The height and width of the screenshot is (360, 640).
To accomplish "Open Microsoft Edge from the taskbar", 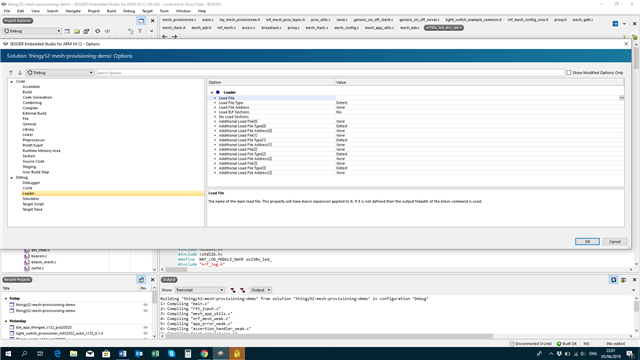I will click(x=57, y=353).
